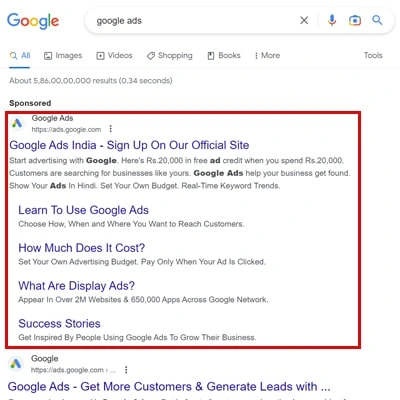
Task: Select the All tab
Action: 20,56
